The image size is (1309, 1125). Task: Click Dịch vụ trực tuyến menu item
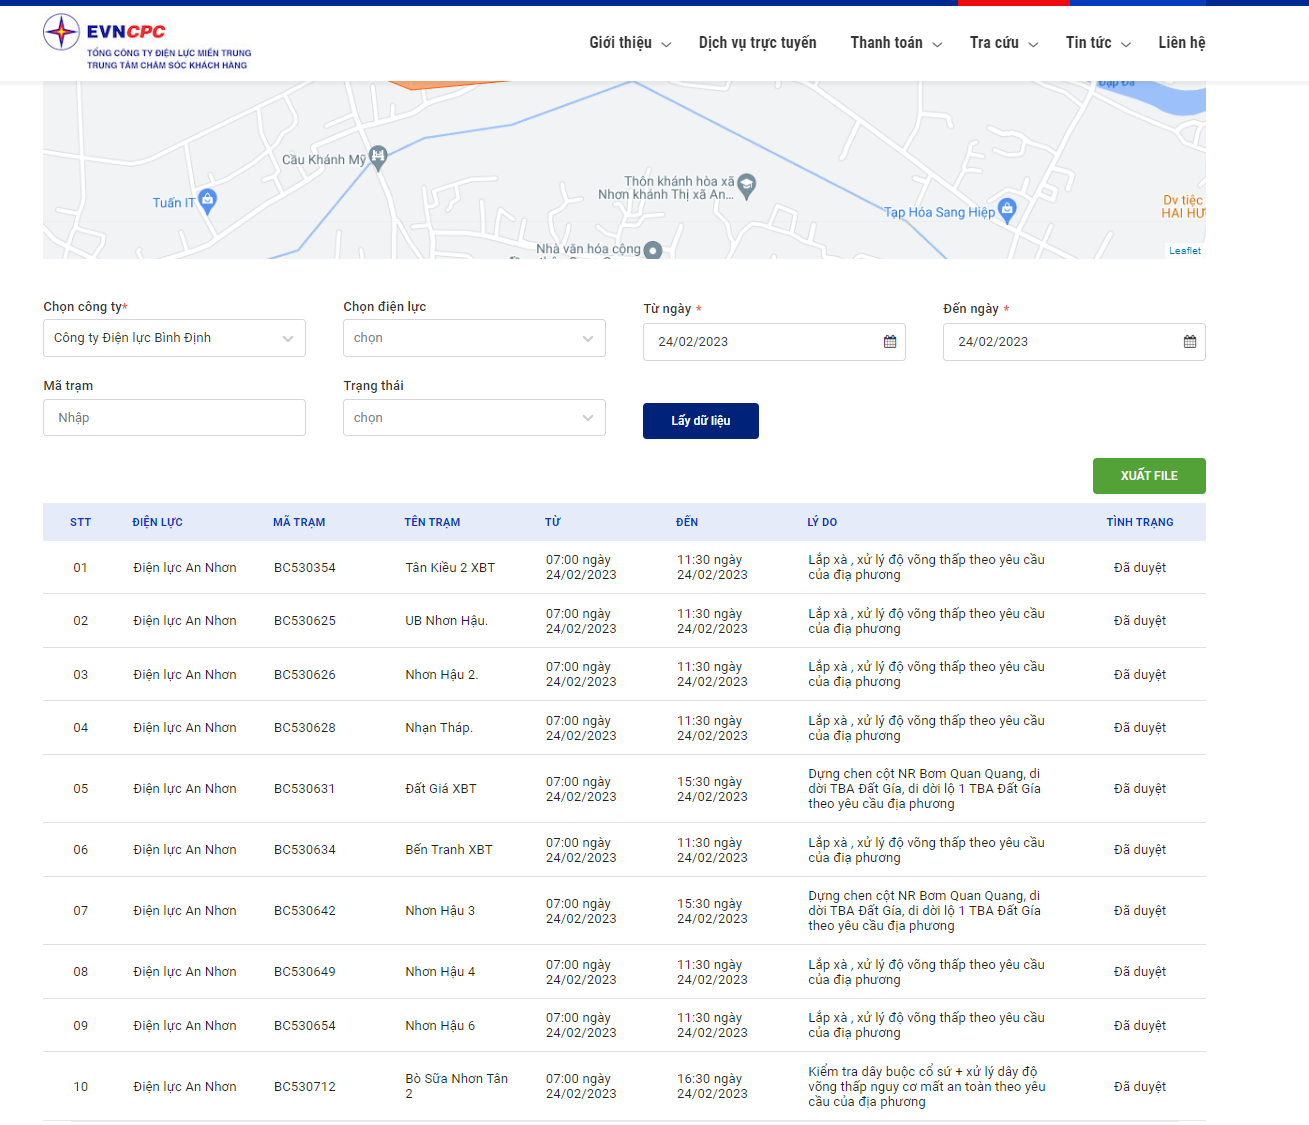click(757, 43)
